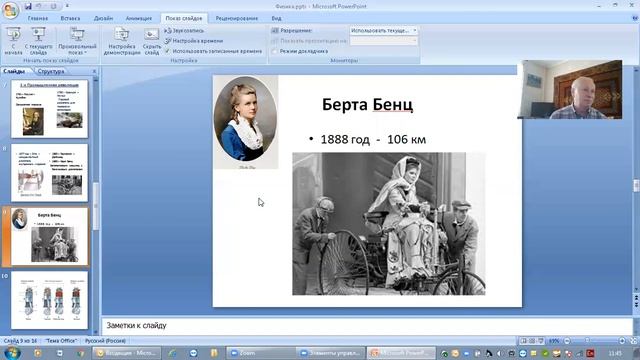Click the title Берта Бенц on slide
640x360 pixels.
point(367,104)
